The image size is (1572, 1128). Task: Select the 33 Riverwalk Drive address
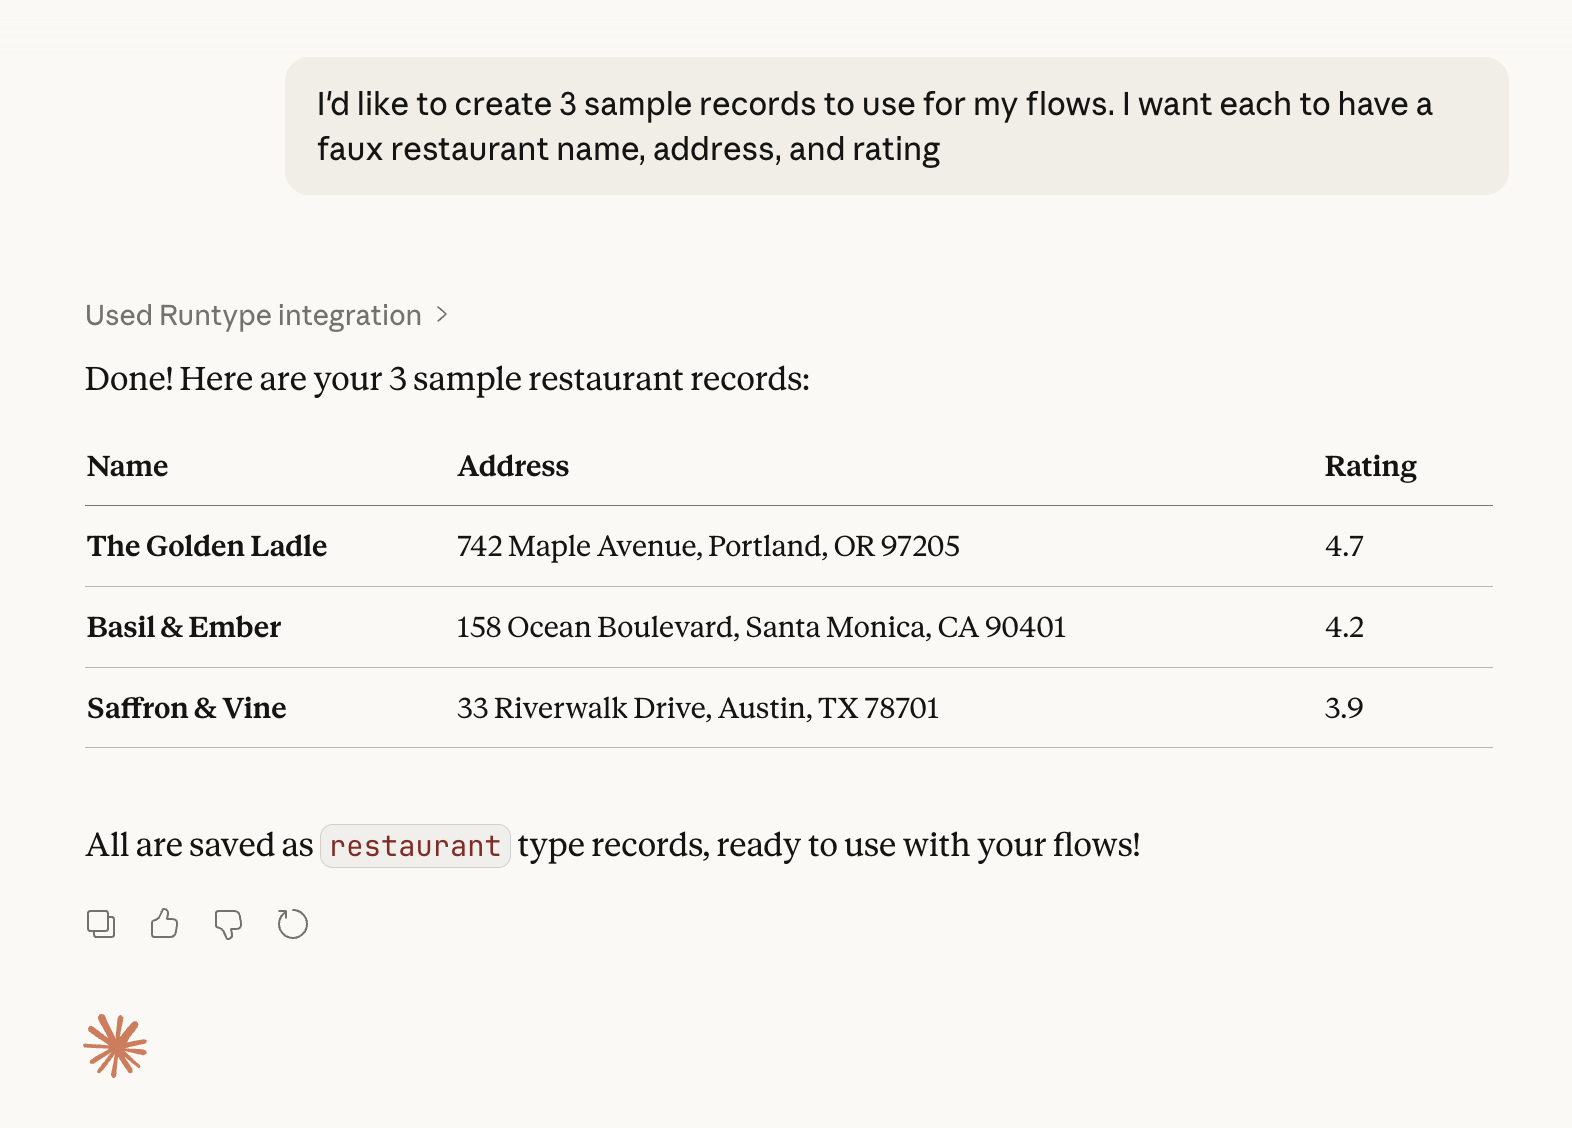click(x=698, y=708)
